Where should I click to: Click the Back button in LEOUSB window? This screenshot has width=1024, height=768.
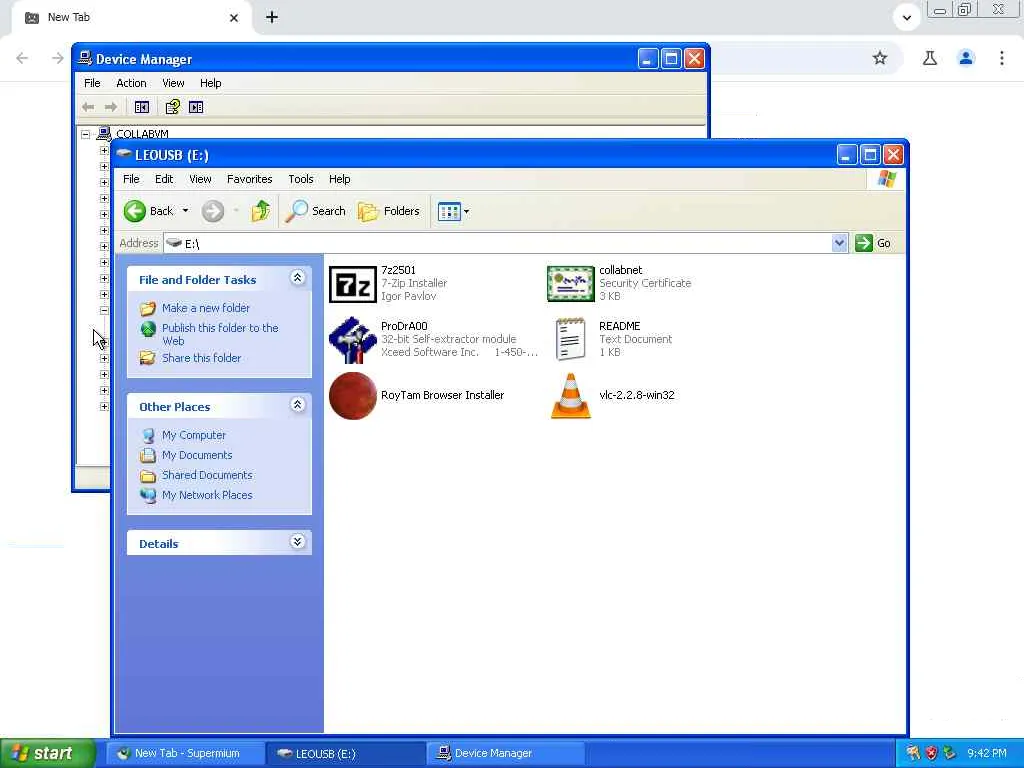[149, 211]
